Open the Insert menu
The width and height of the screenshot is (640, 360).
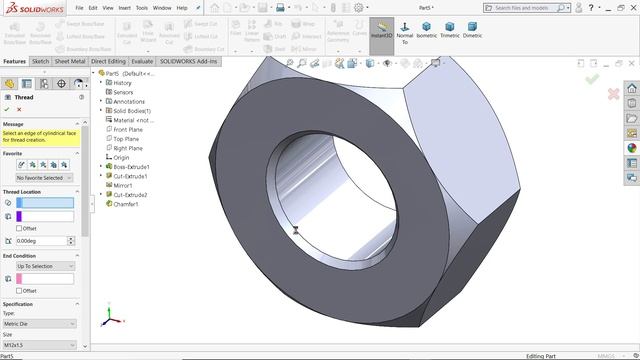(x=124, y=8)
